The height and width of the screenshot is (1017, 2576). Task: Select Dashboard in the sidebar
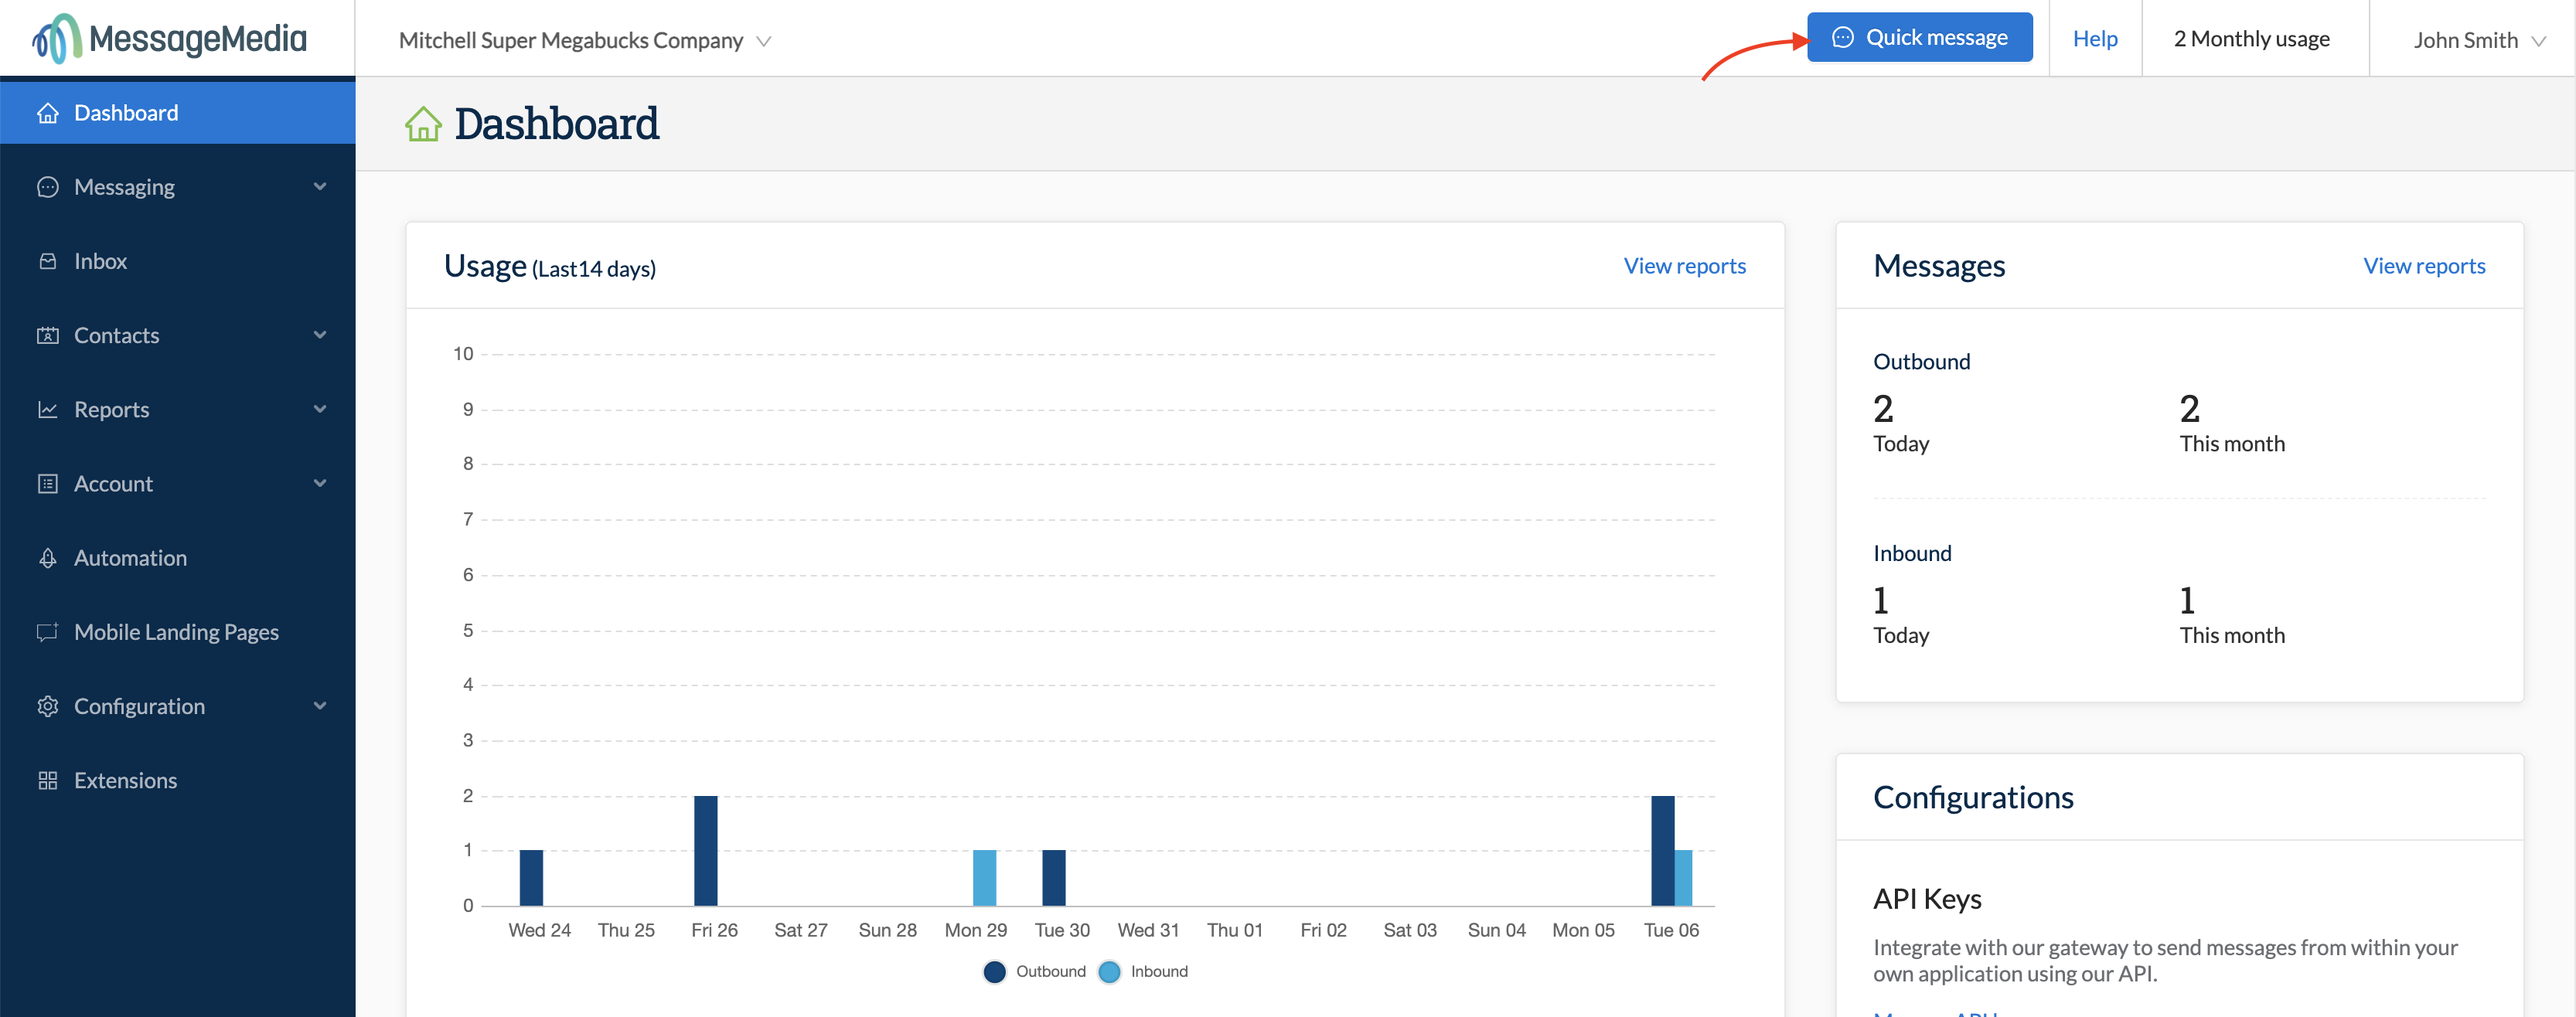click(x=126, y=113)
